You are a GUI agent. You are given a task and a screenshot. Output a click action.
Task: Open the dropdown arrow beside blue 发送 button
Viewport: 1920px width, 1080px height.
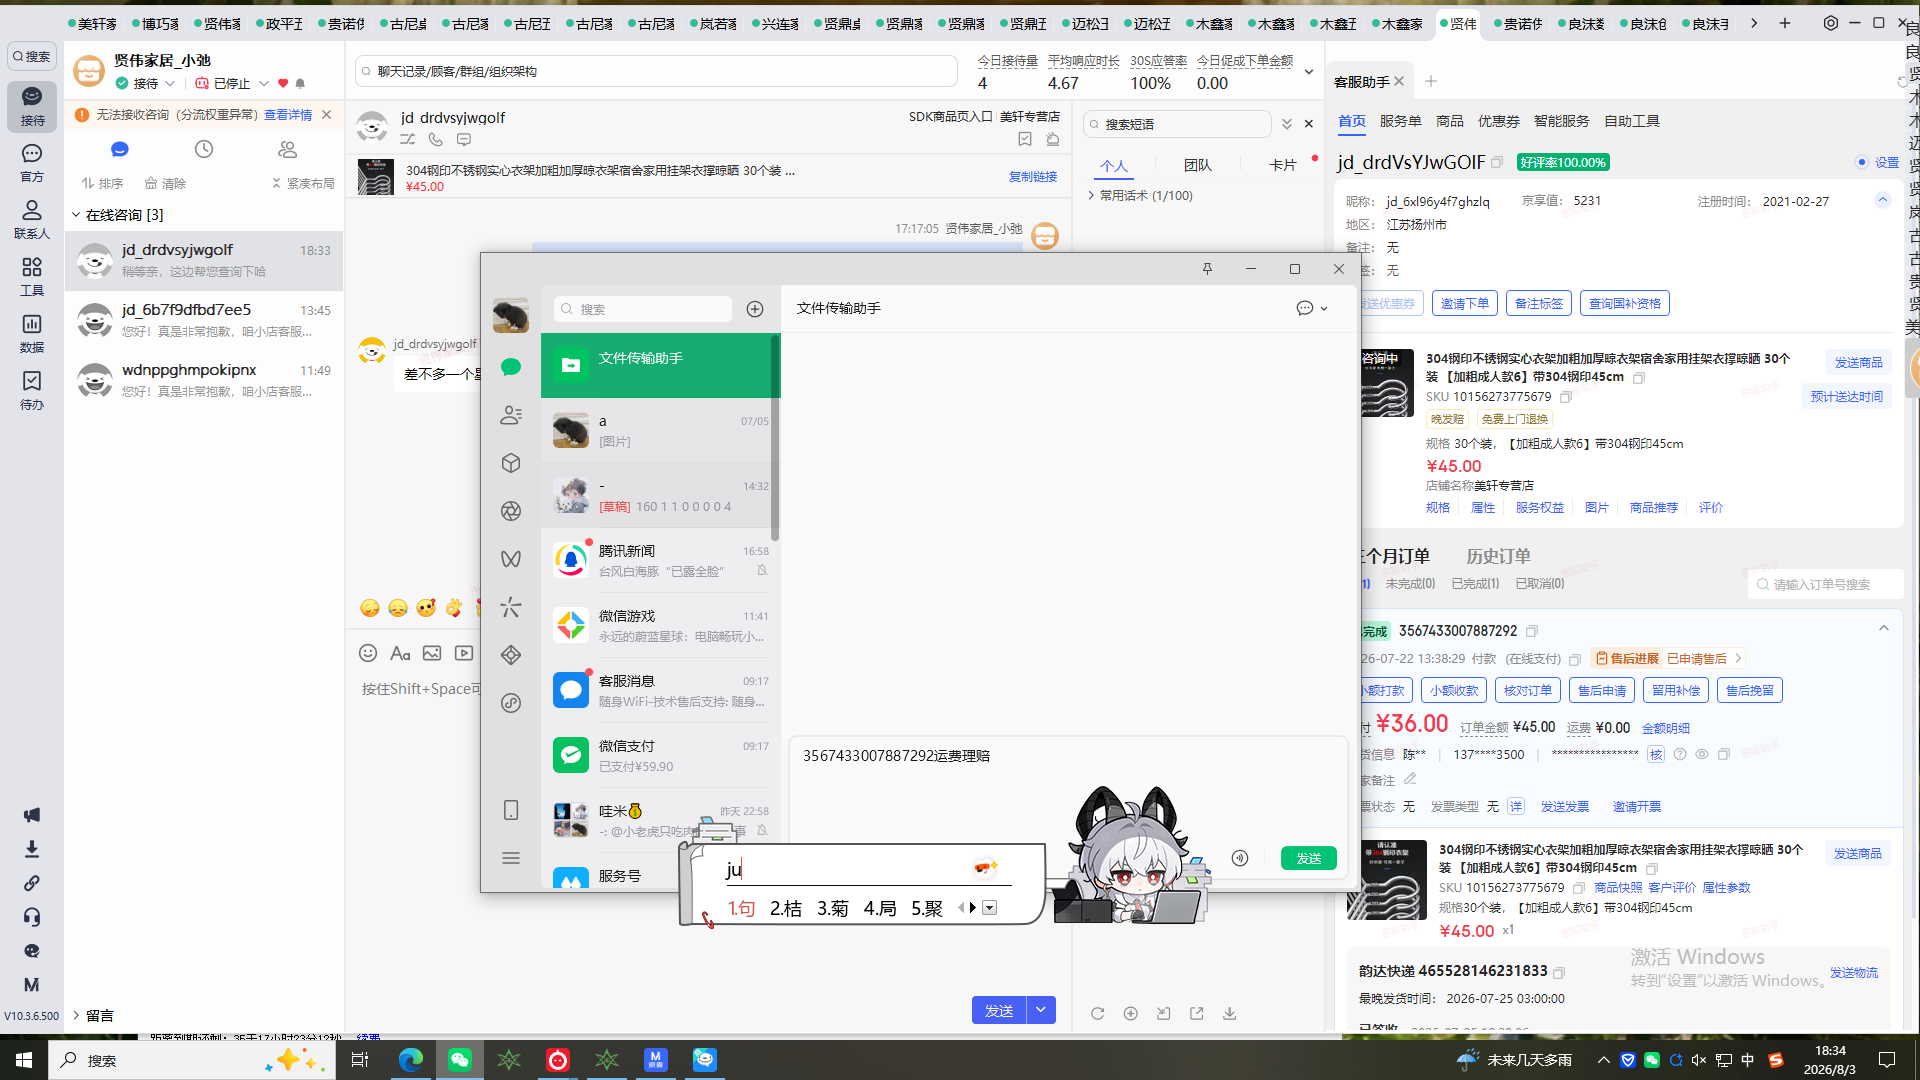(x=1041, y=1010)
